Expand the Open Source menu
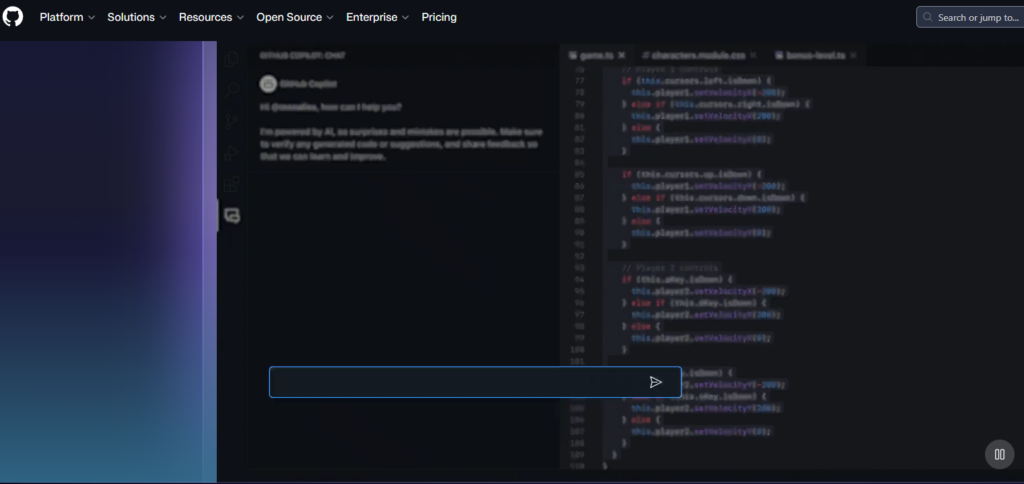The width and height of the screenshot is (1024, 484). (295, 18)
